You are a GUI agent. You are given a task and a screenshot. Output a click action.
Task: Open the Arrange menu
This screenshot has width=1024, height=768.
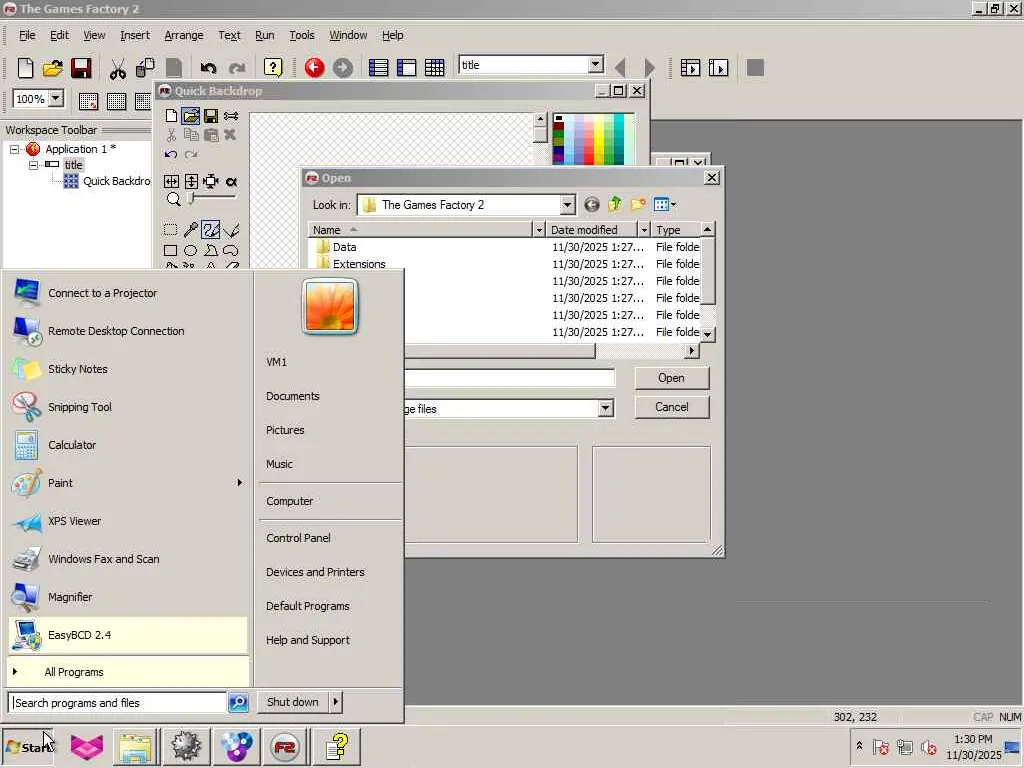(x=184, y=35)
